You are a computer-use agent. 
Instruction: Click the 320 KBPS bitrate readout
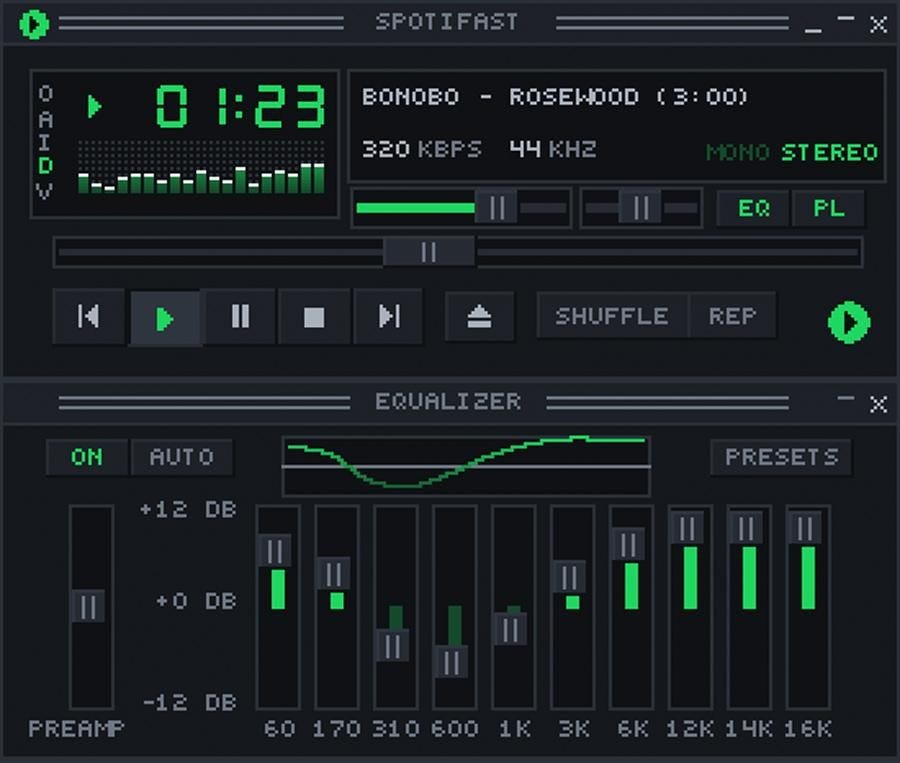point(421,149)
